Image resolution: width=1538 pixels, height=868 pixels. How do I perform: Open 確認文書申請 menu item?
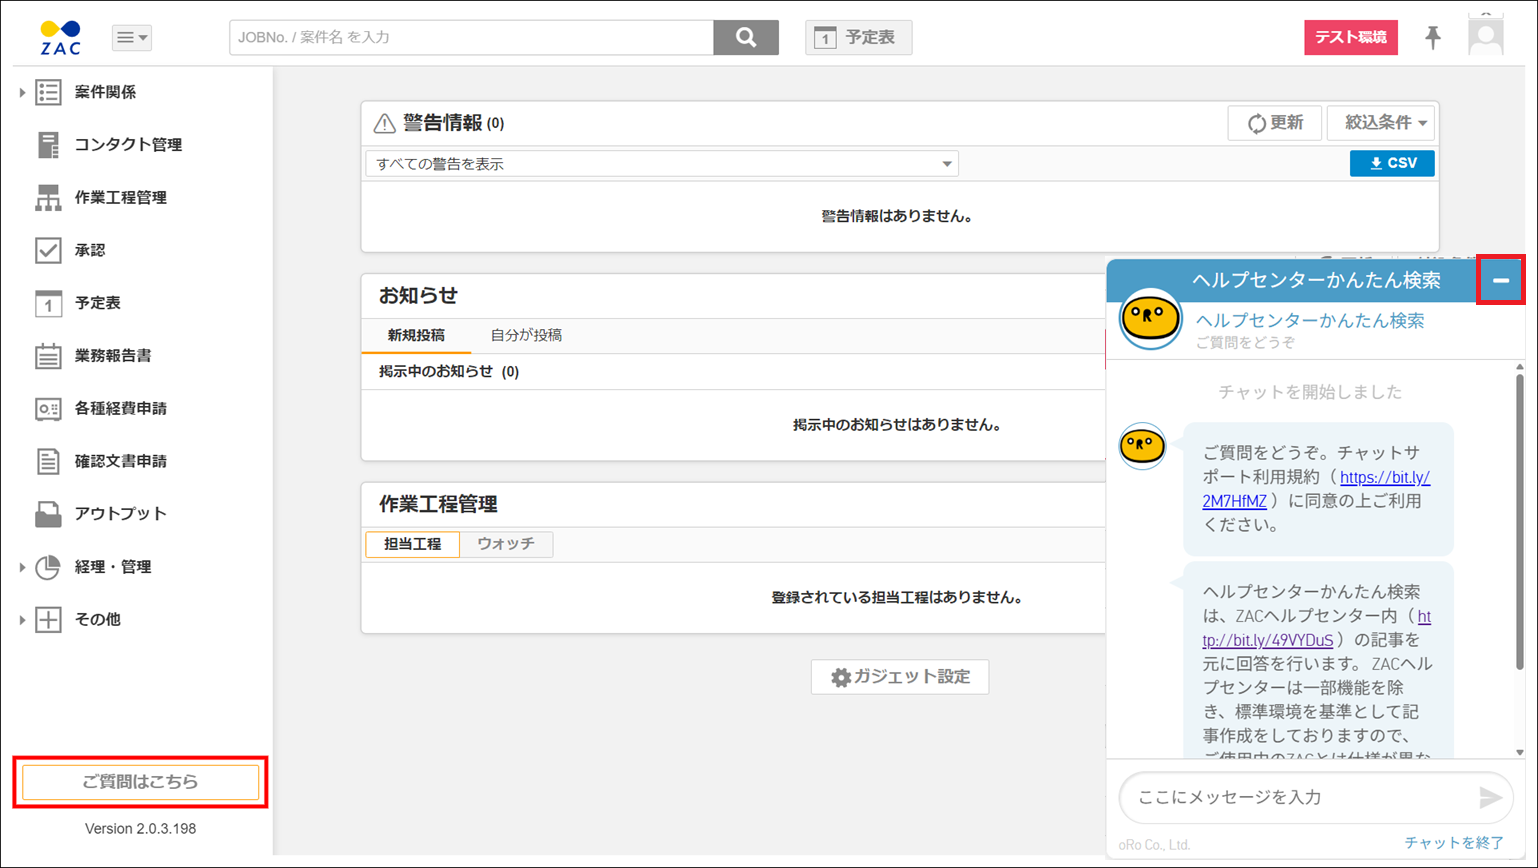[x=121, y=461]
